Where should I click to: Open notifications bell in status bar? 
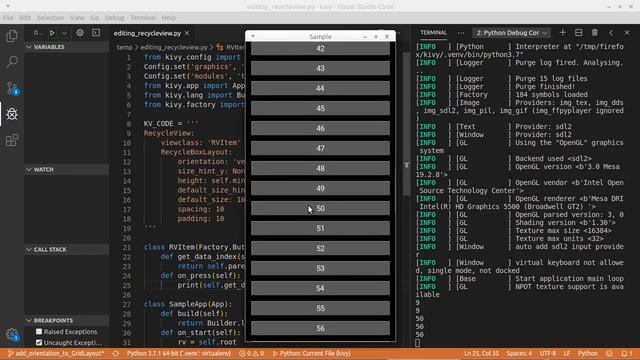[627, 353]
